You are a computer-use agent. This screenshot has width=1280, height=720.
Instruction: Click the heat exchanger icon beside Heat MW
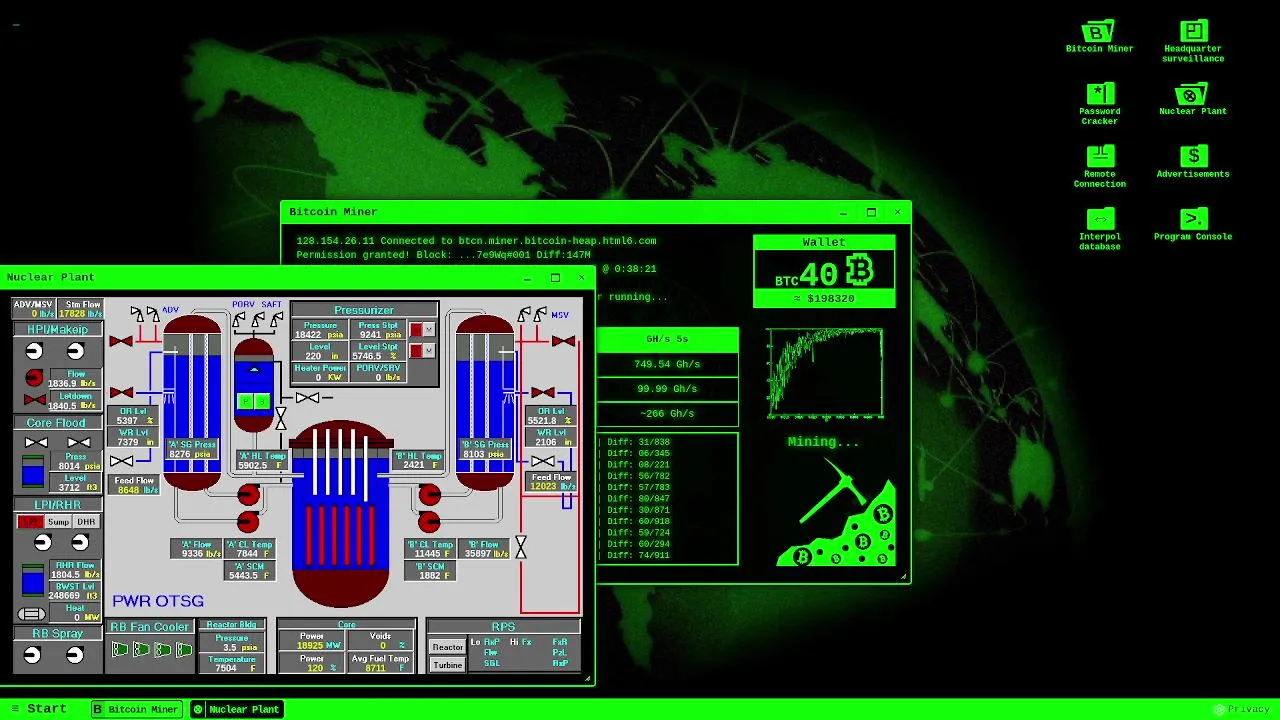(x=31, y=614)
